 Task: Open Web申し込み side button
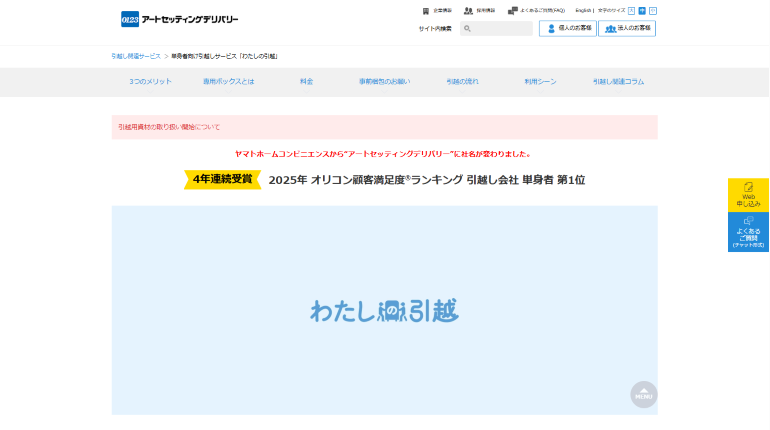pyautogui.click(x=748, y=195)
